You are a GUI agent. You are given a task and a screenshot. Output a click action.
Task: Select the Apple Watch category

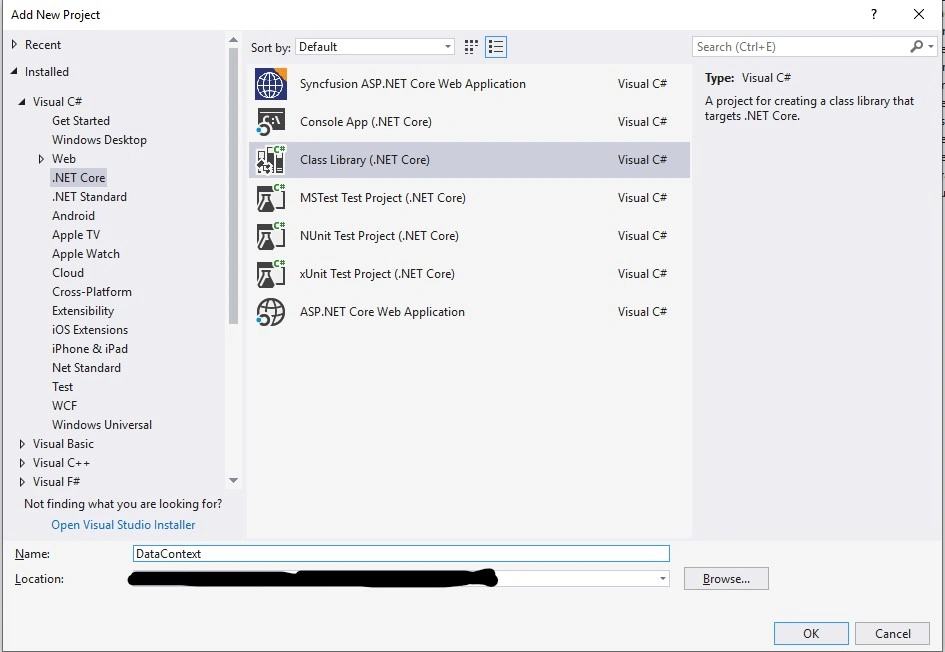point(86,254)
